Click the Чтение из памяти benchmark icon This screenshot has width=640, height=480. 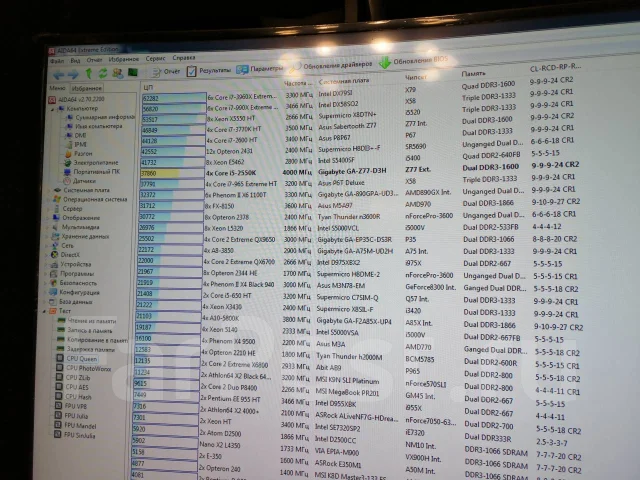click(x=61, y=321)
